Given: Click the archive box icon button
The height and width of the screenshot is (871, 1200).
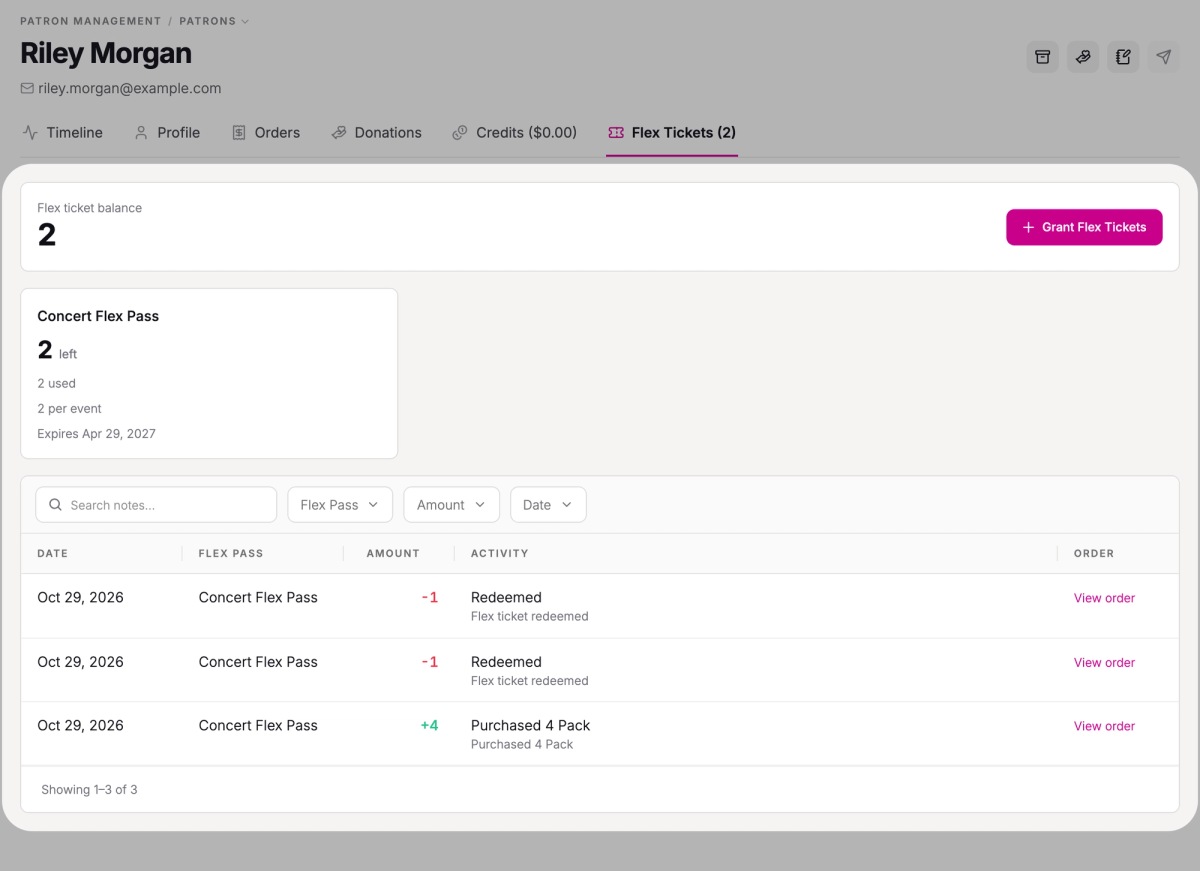Looking at the screenshot, I should coord(1043,57).
